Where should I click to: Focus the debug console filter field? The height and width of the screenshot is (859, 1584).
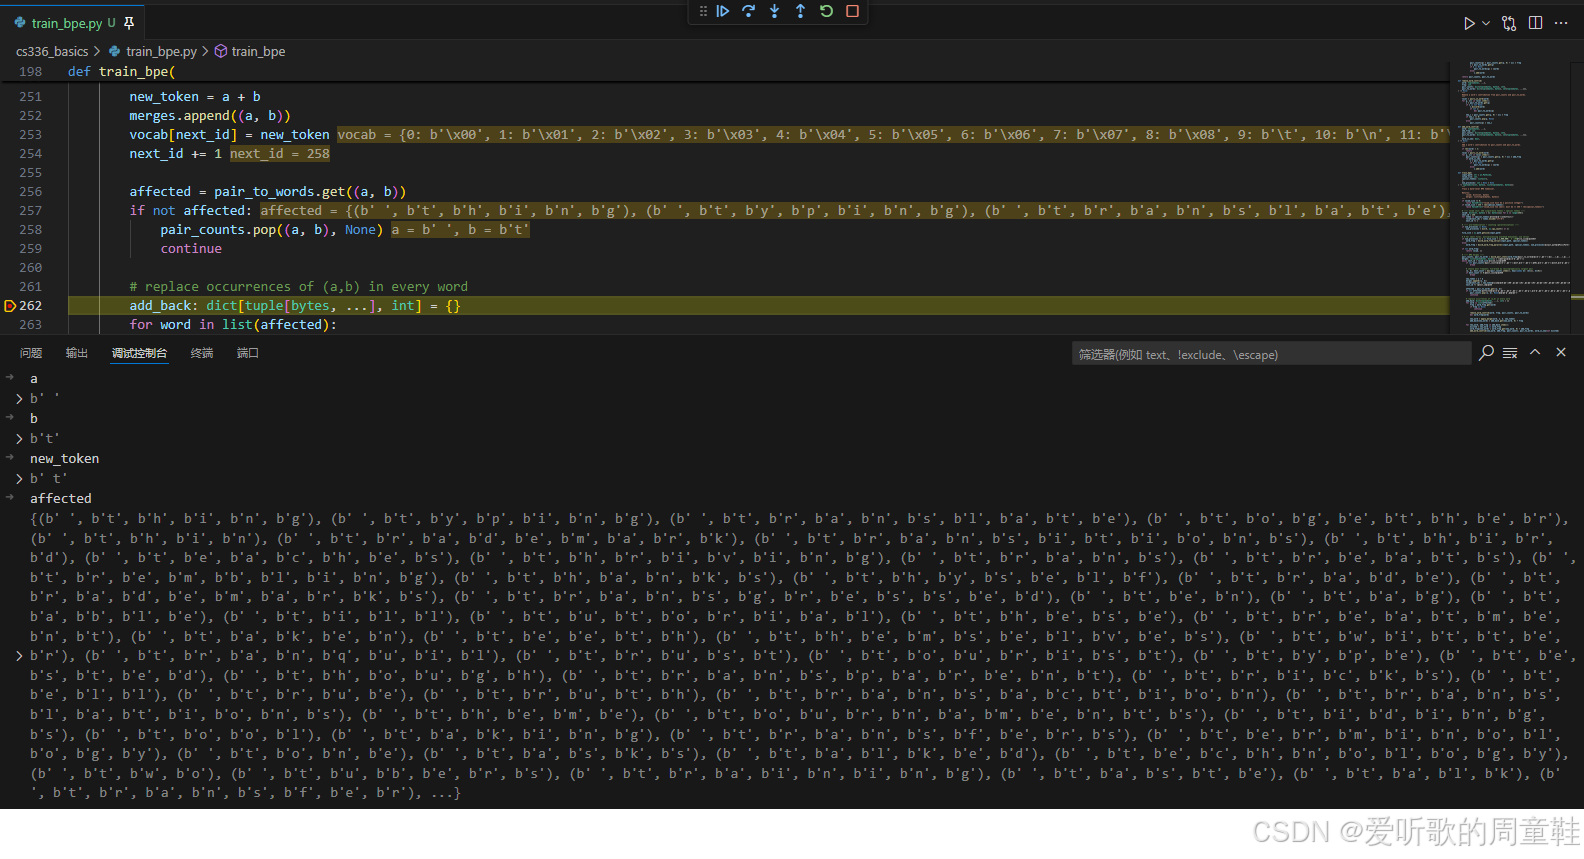point(1270,354)
